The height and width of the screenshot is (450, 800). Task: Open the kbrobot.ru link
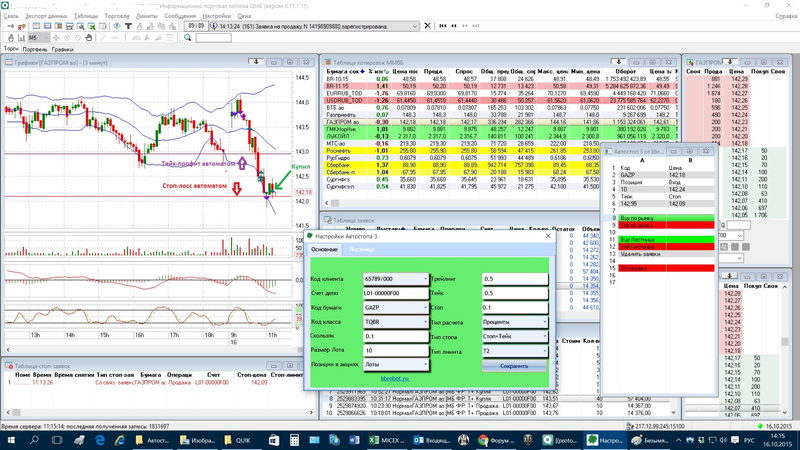click(x=395, y=380)
